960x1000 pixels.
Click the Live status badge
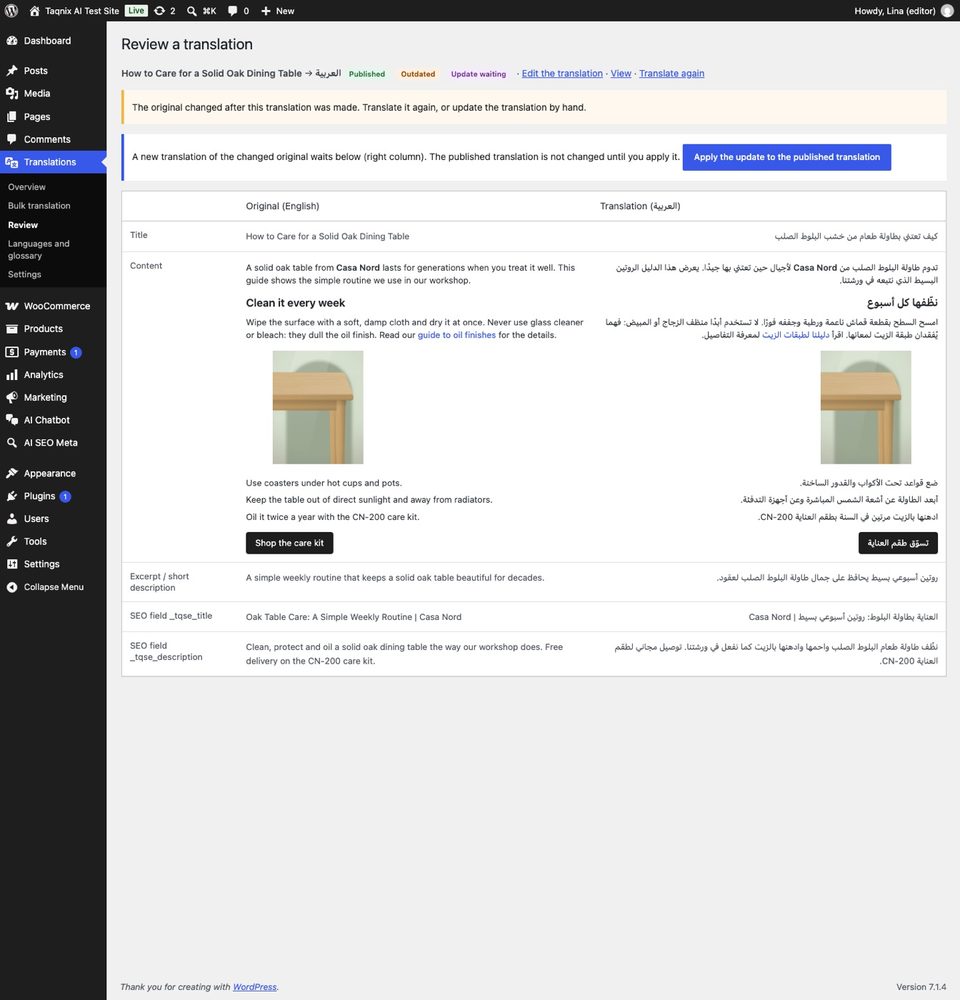pyautogui.click(x=136, y=11)
